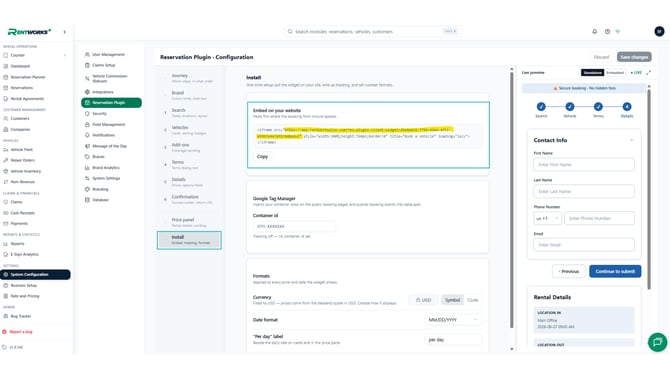This screenshot has width=670, height=376.
Task: Expand the Counter sidebar submenu chevron
Action: (x=65, y=55)
